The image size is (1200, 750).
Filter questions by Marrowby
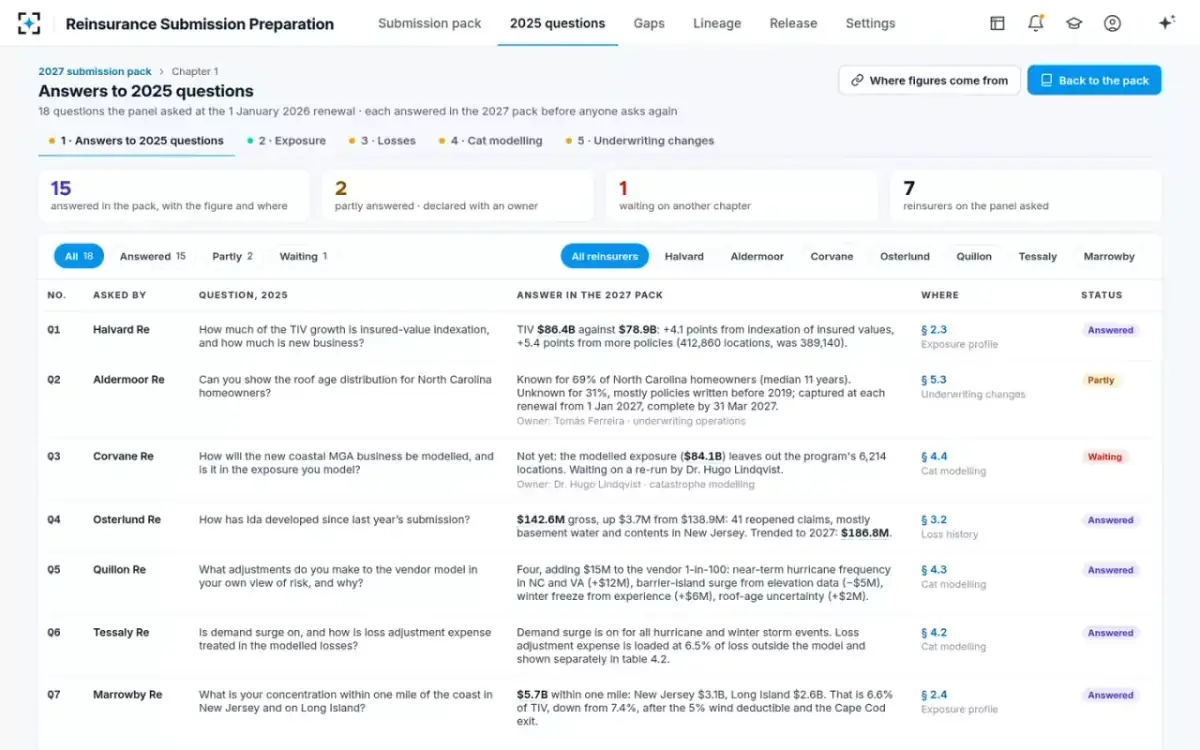(1109, 256)
